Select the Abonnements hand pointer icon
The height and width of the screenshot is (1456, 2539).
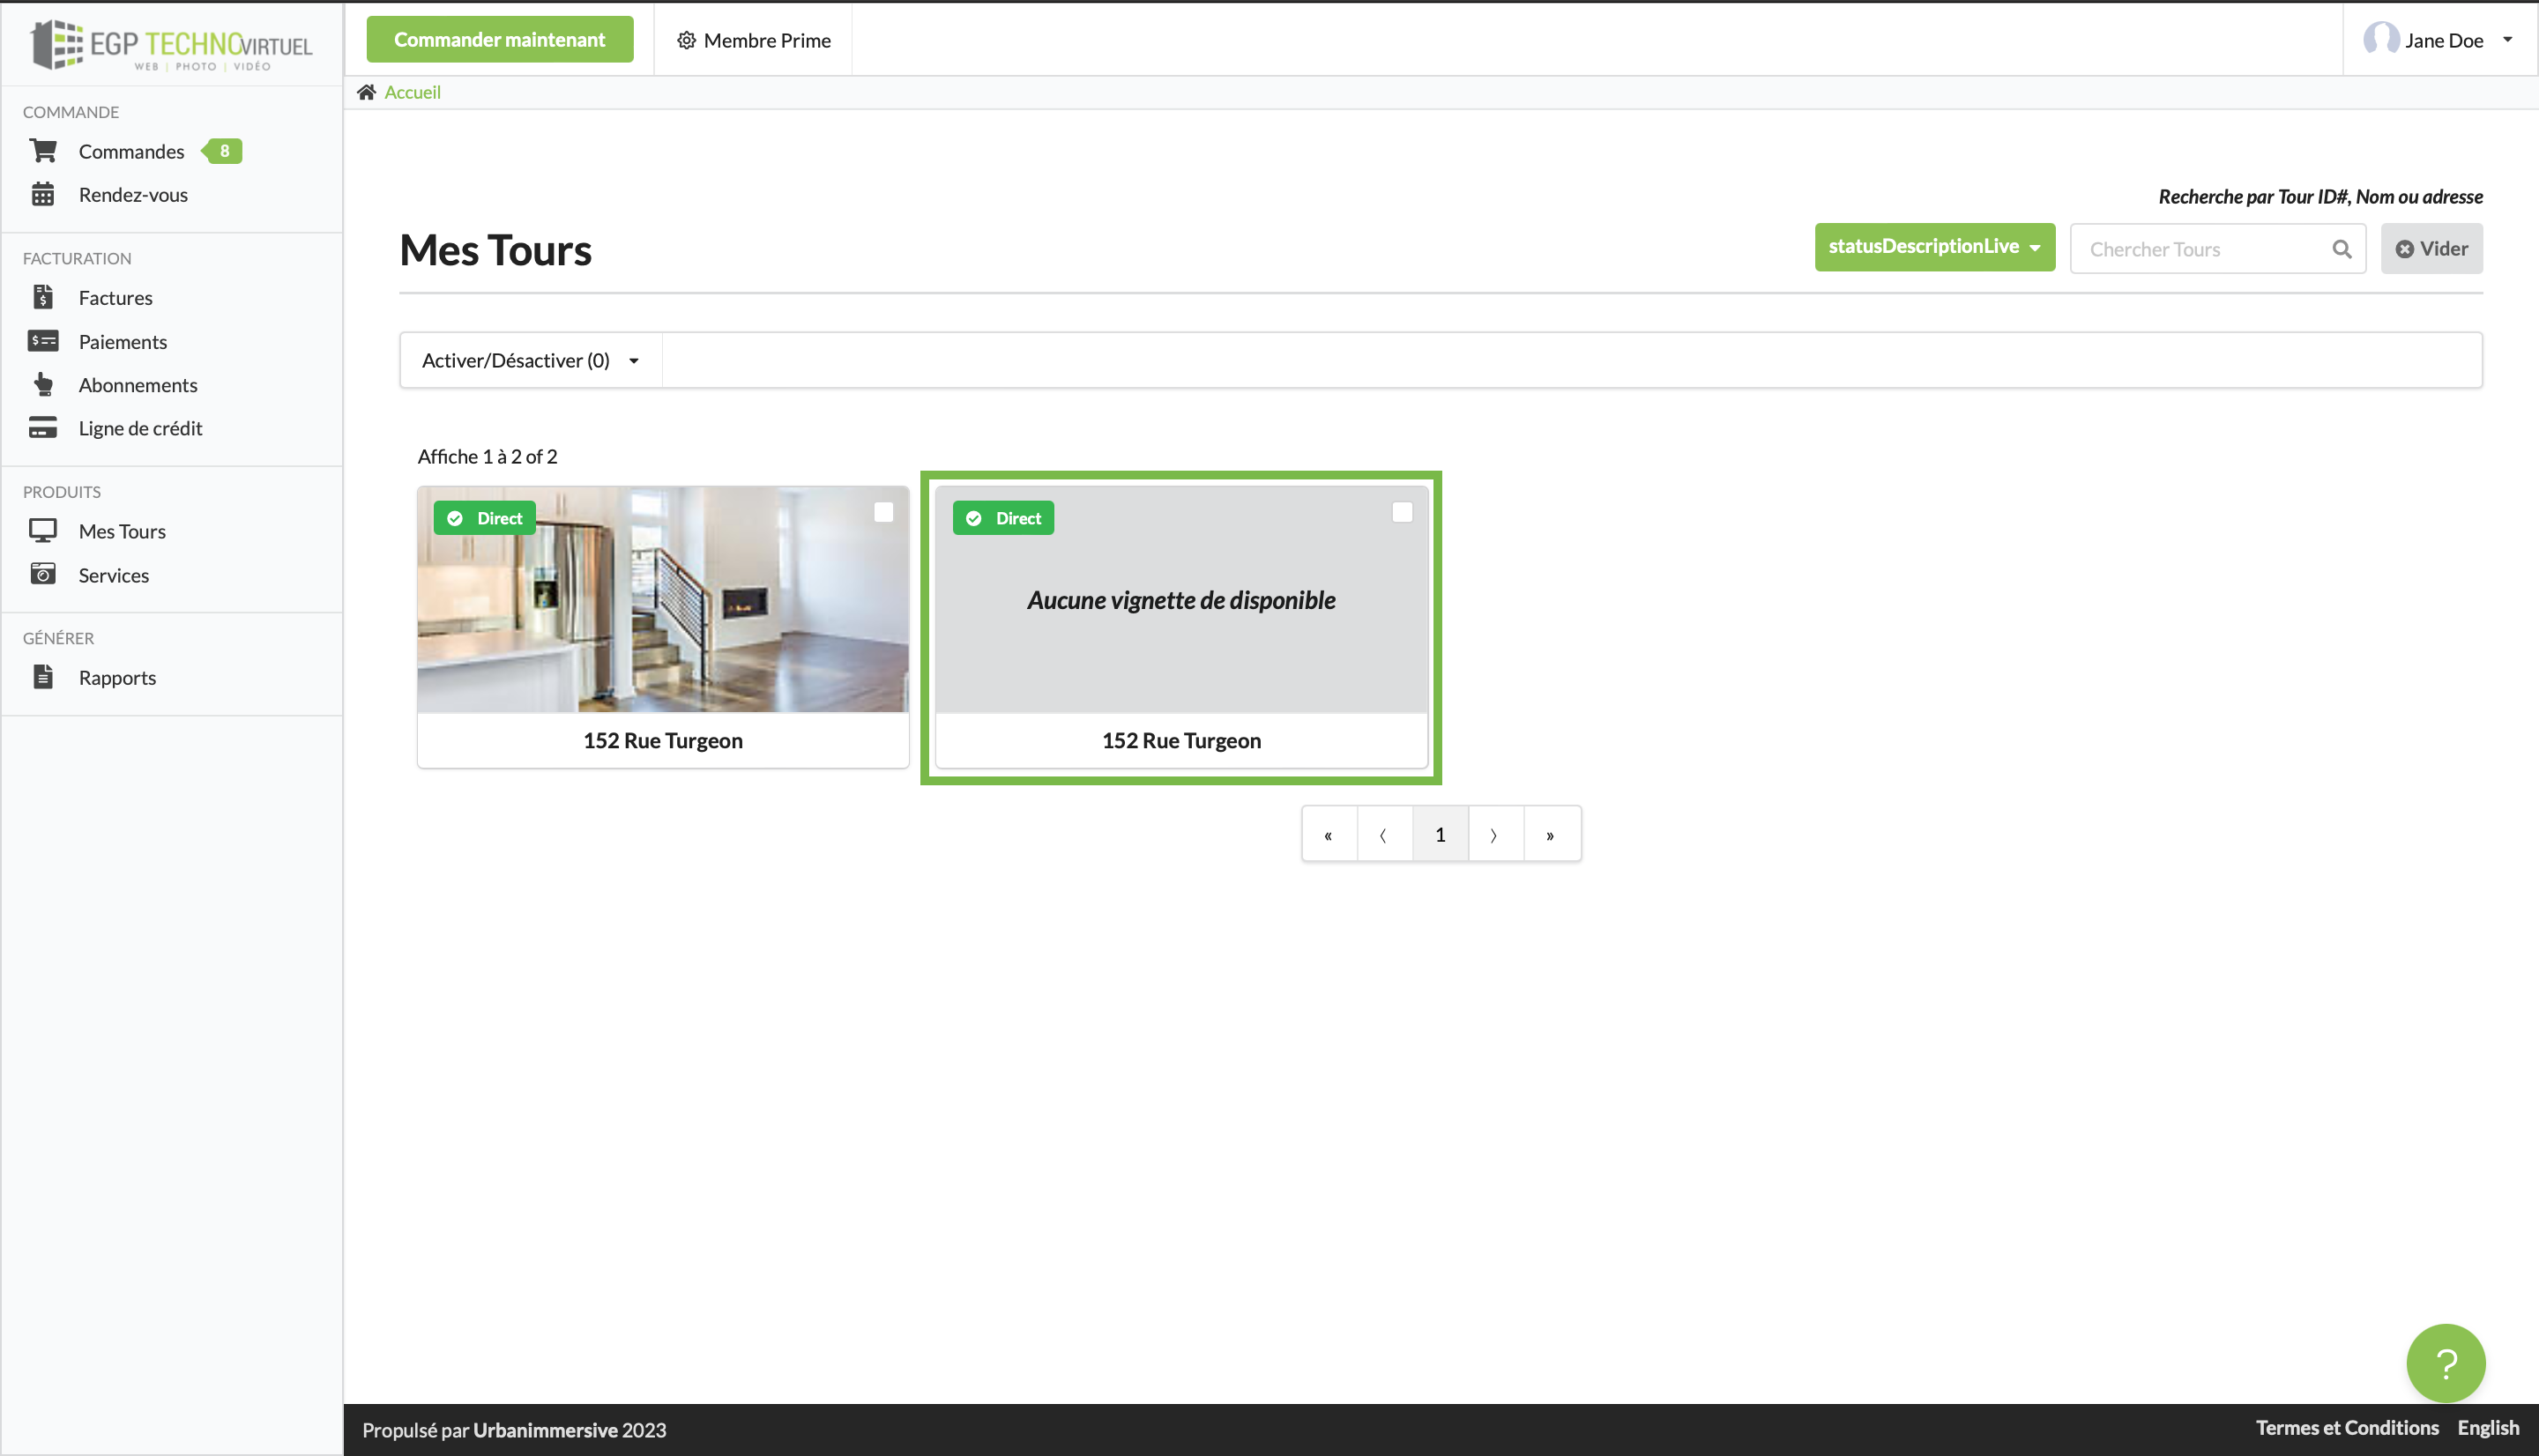43,384
